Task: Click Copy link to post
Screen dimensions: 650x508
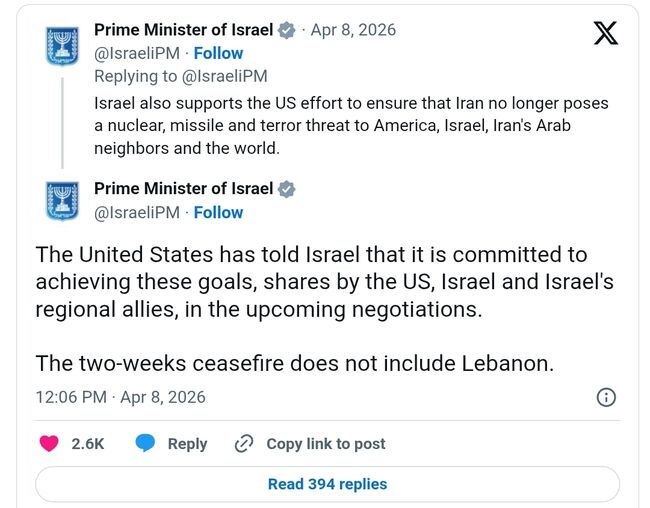Action: [x=325, y=444]
